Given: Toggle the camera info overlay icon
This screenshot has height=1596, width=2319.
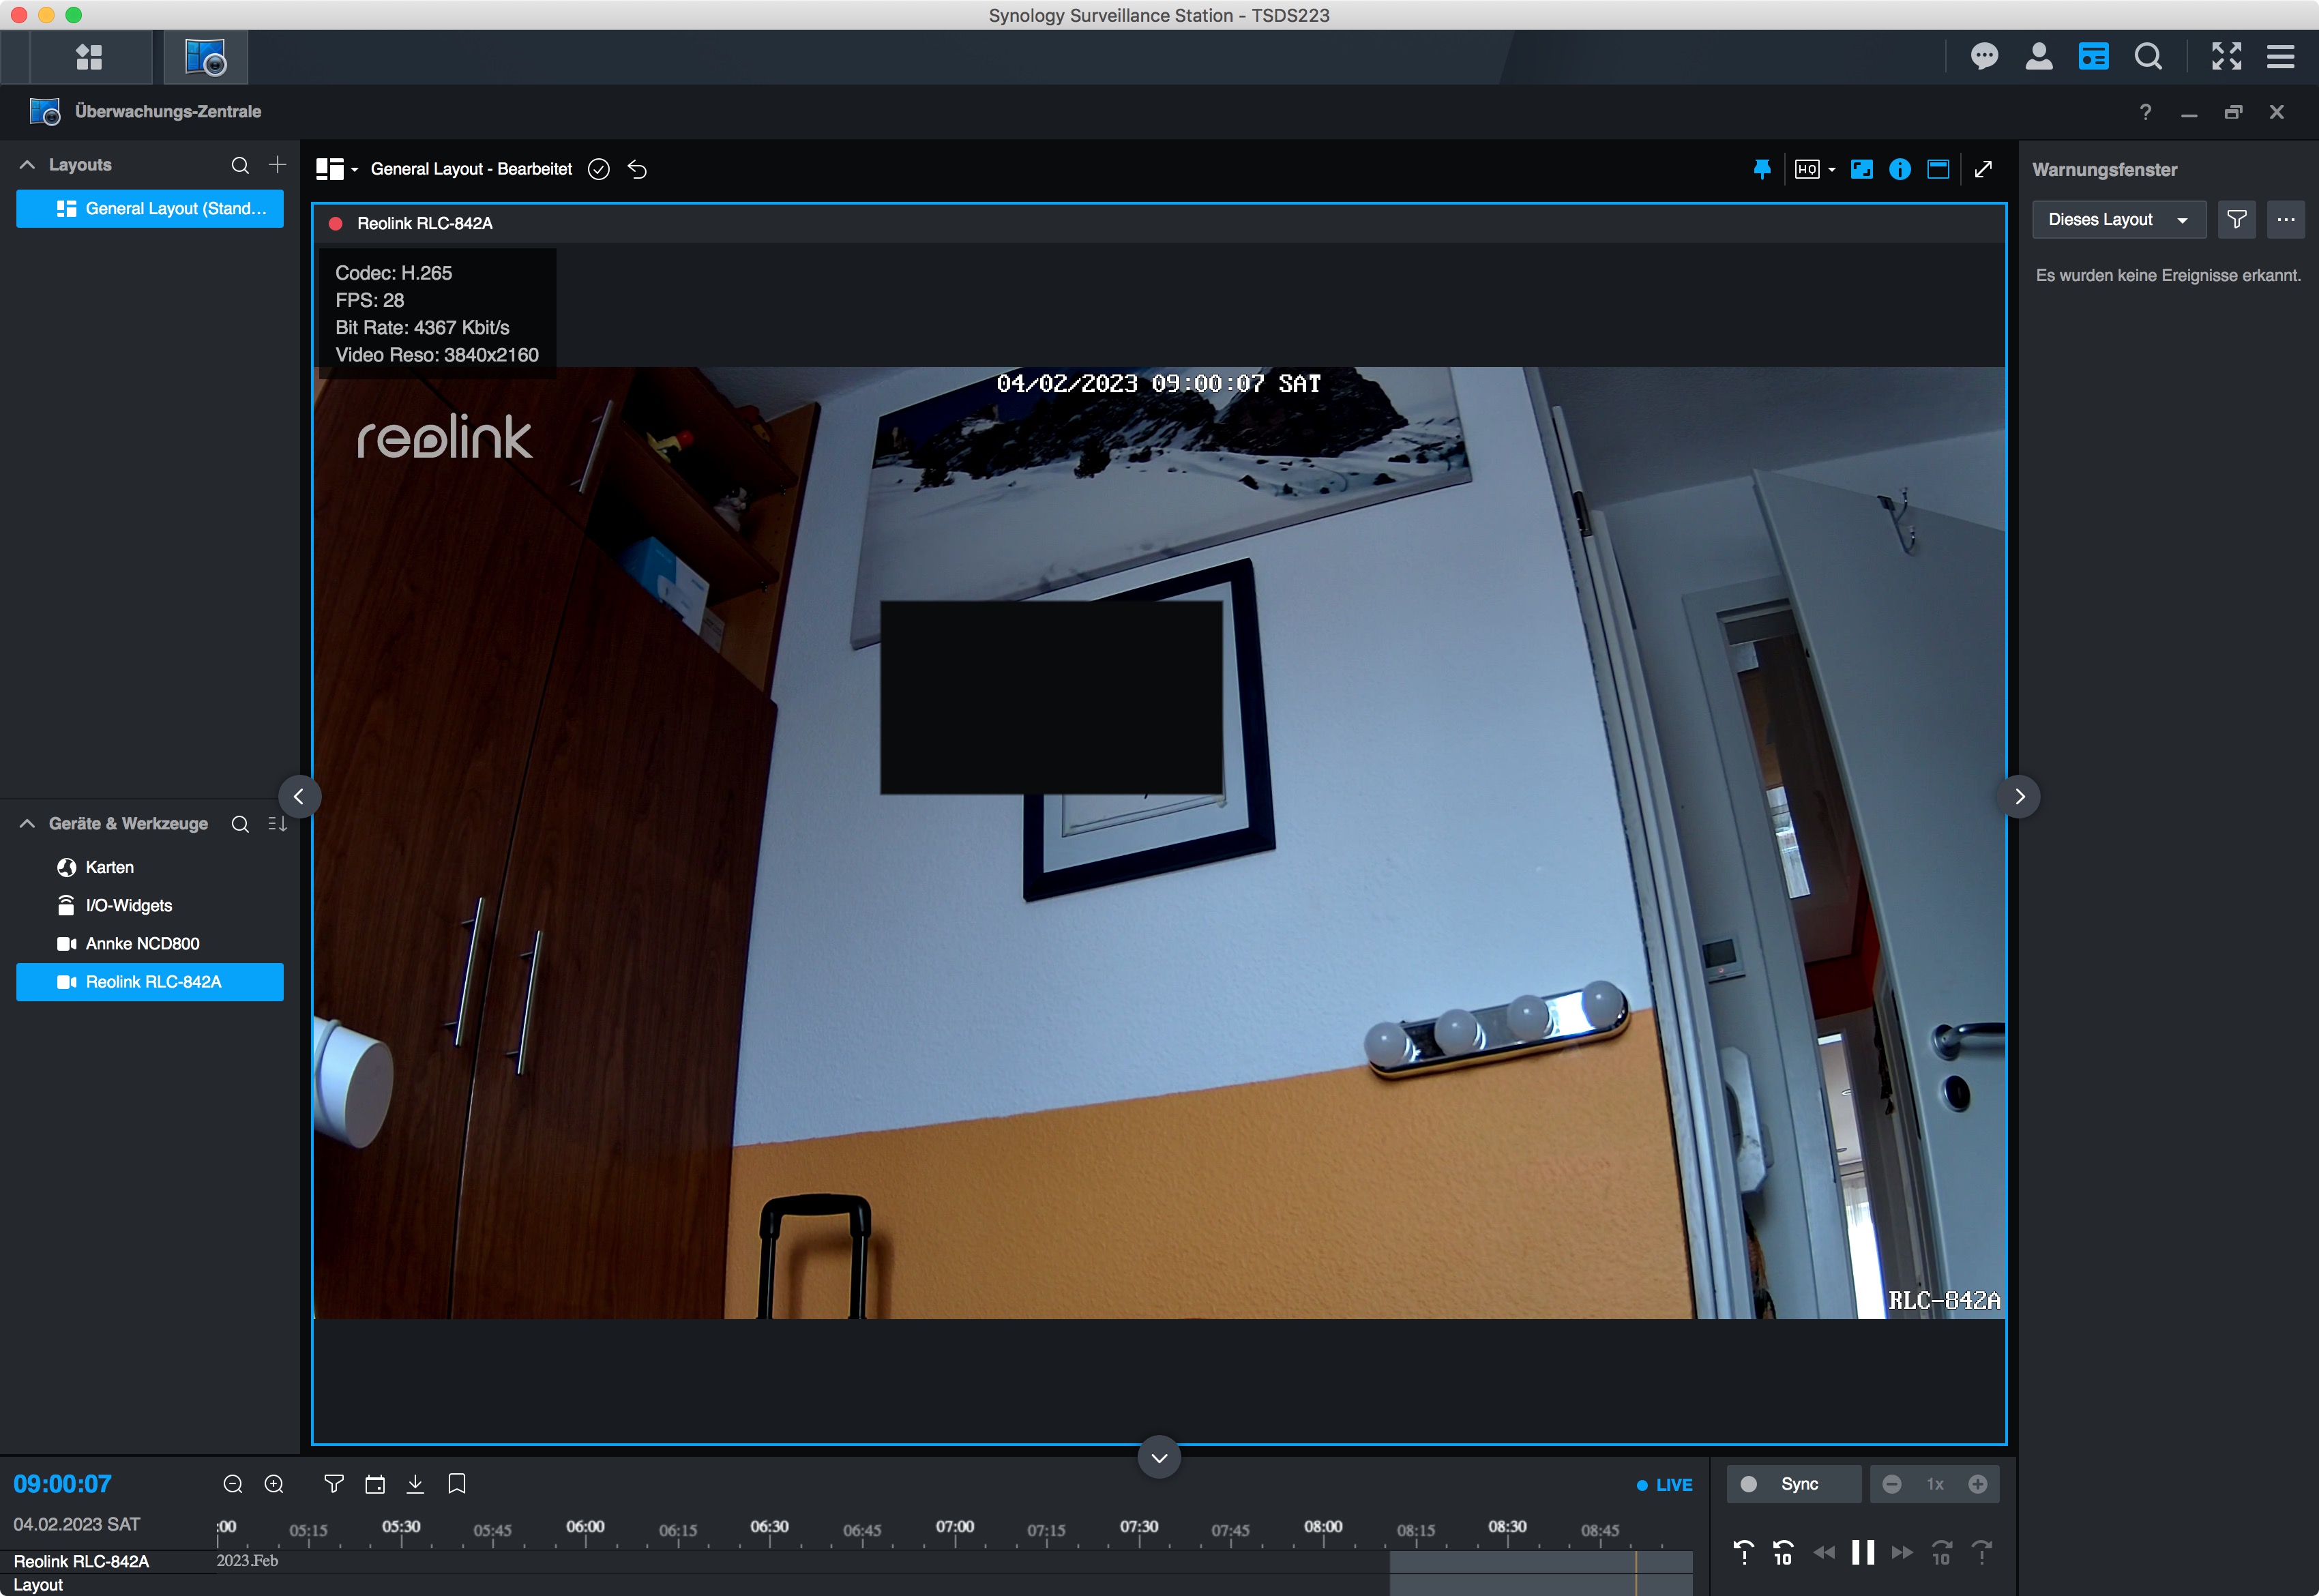Looking at the screenshot, I should 1899,169.
